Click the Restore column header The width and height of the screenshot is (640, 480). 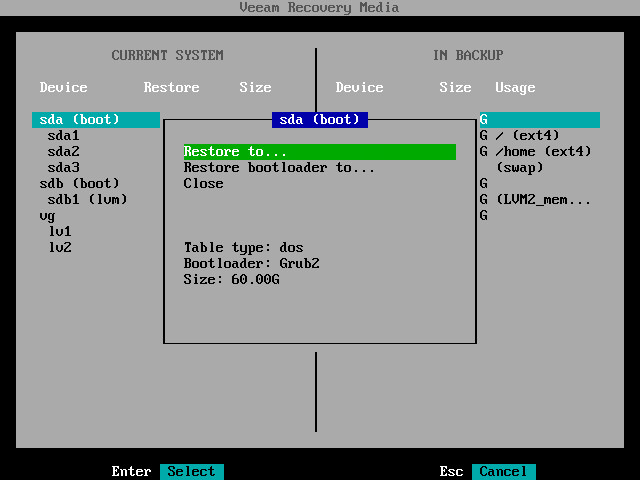pos(171,87)
